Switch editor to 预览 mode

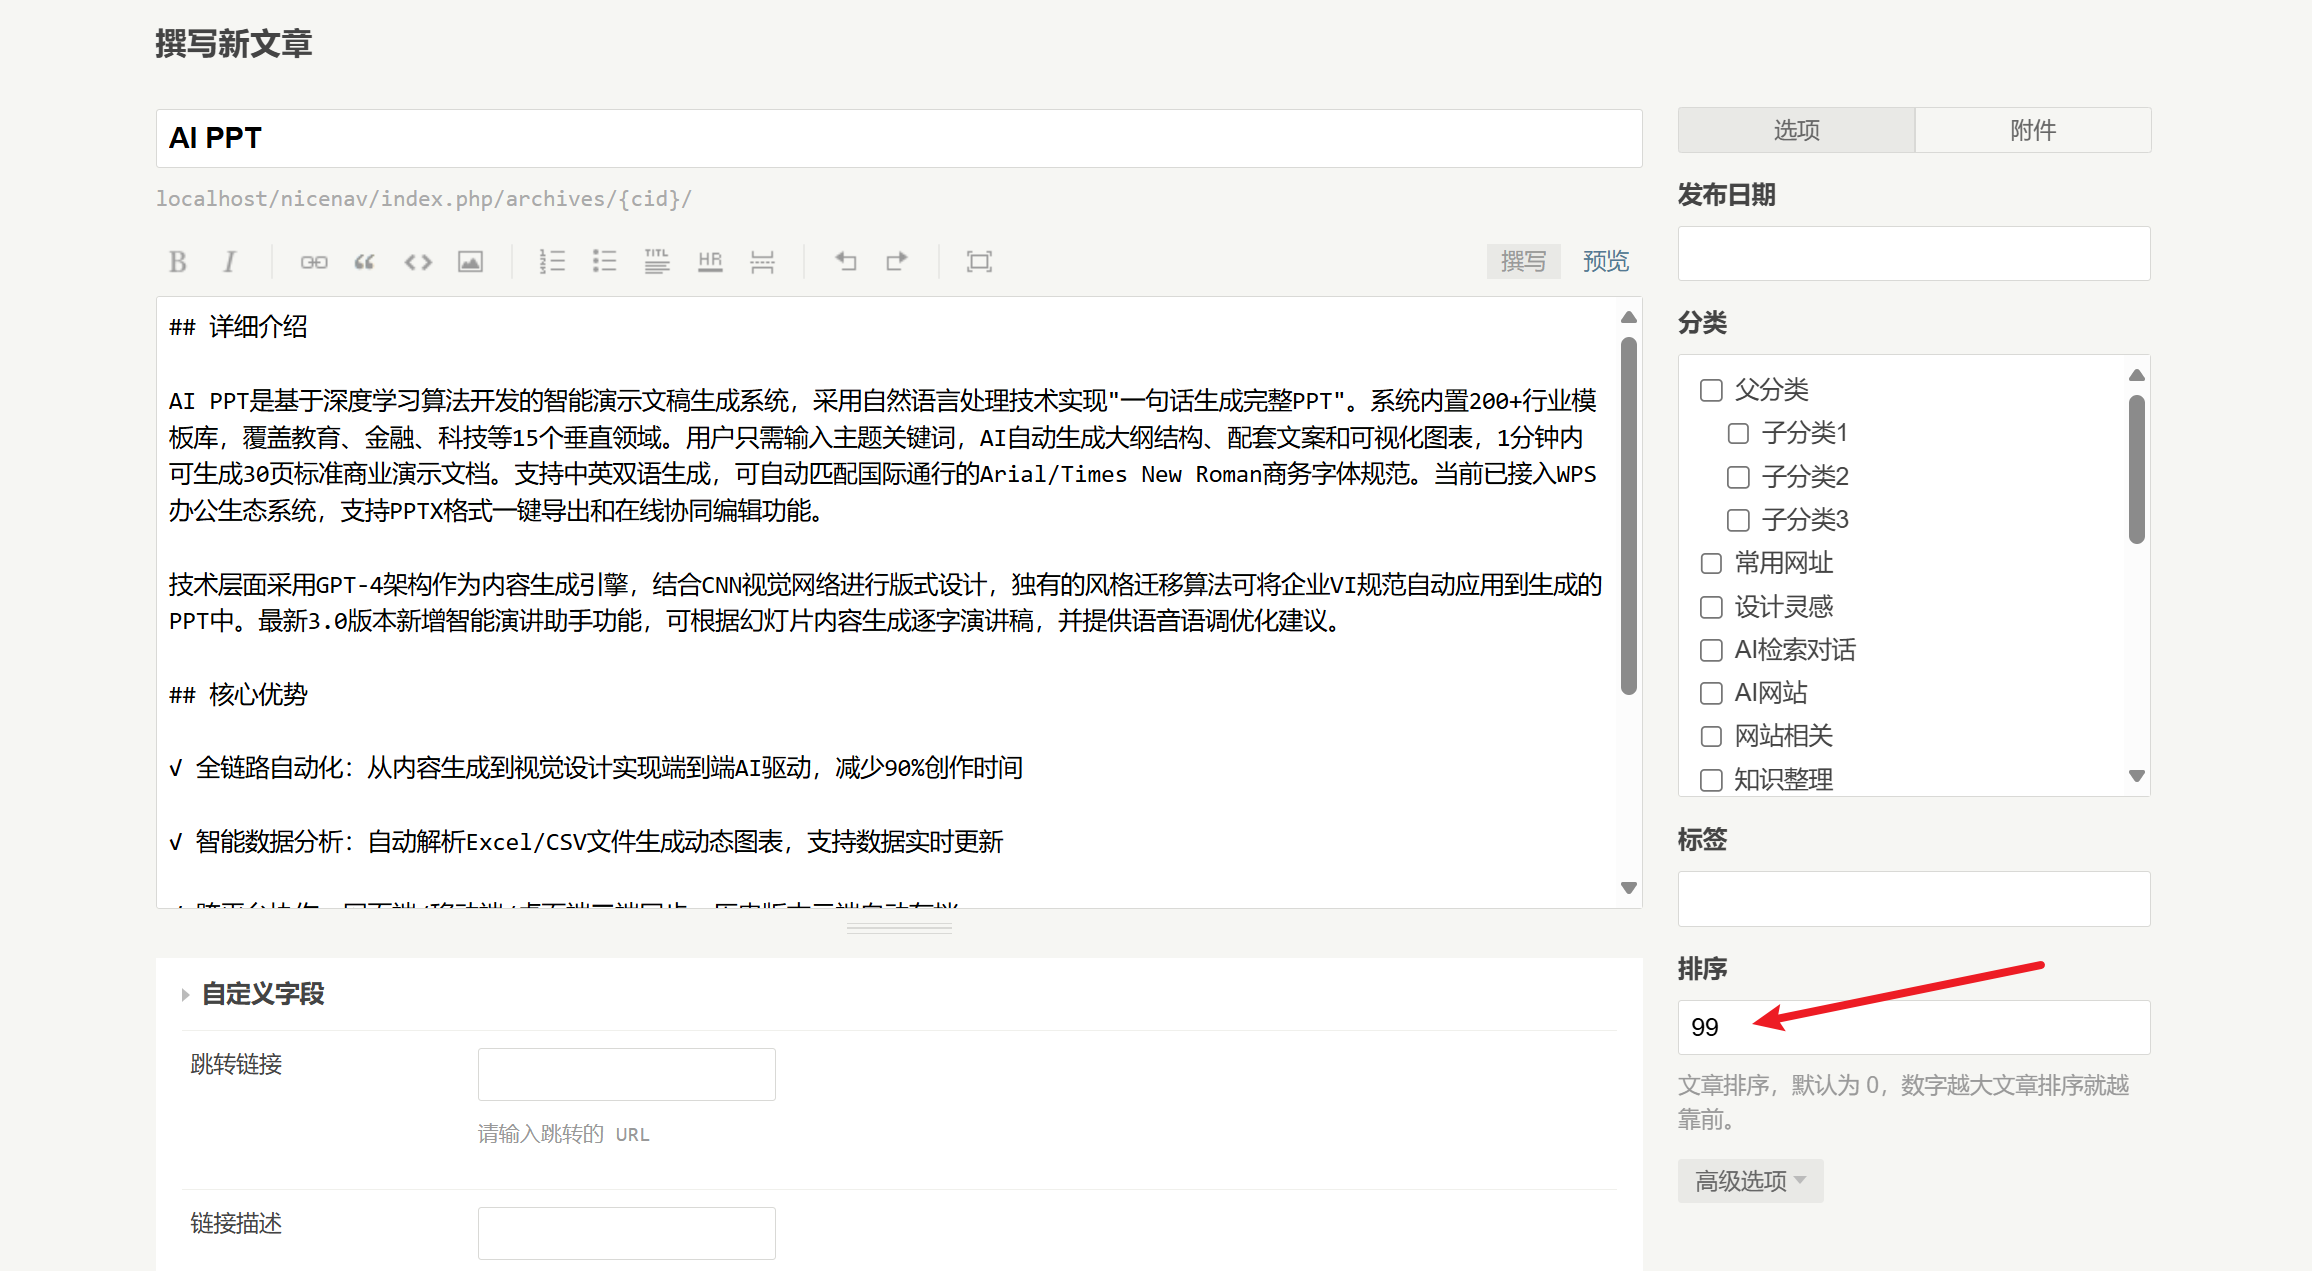(x=1605, y=262)
